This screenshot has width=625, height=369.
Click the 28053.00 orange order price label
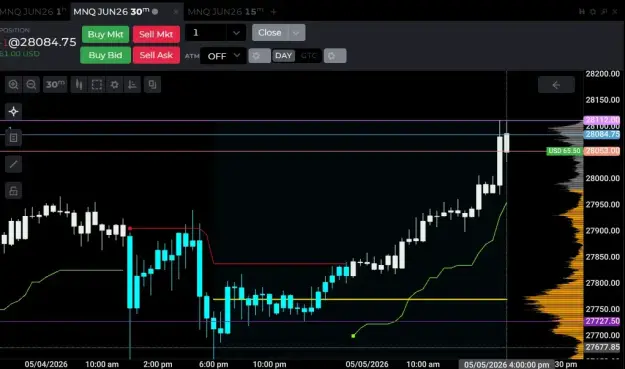click(x=602, y=151)
